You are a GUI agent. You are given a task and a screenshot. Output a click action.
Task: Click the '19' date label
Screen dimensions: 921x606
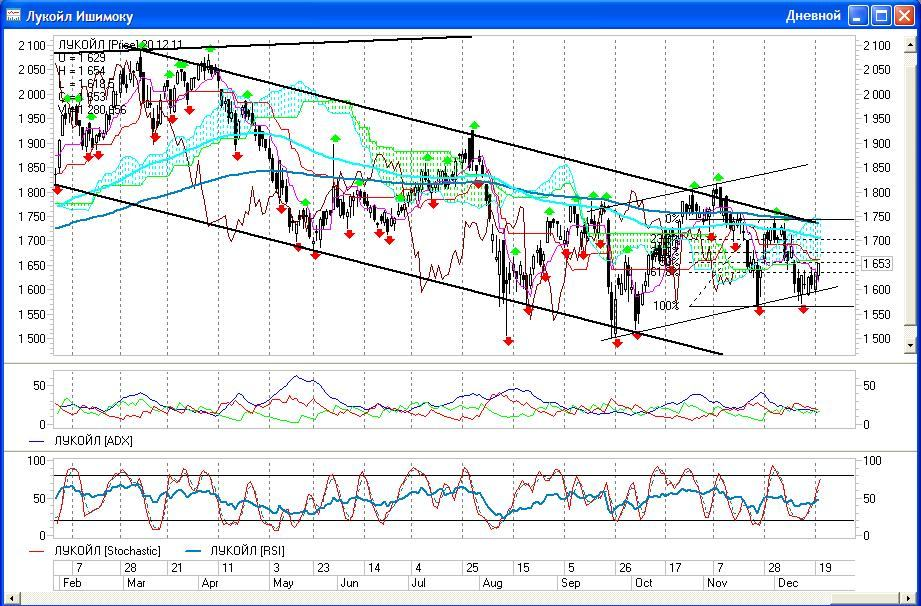825,568
